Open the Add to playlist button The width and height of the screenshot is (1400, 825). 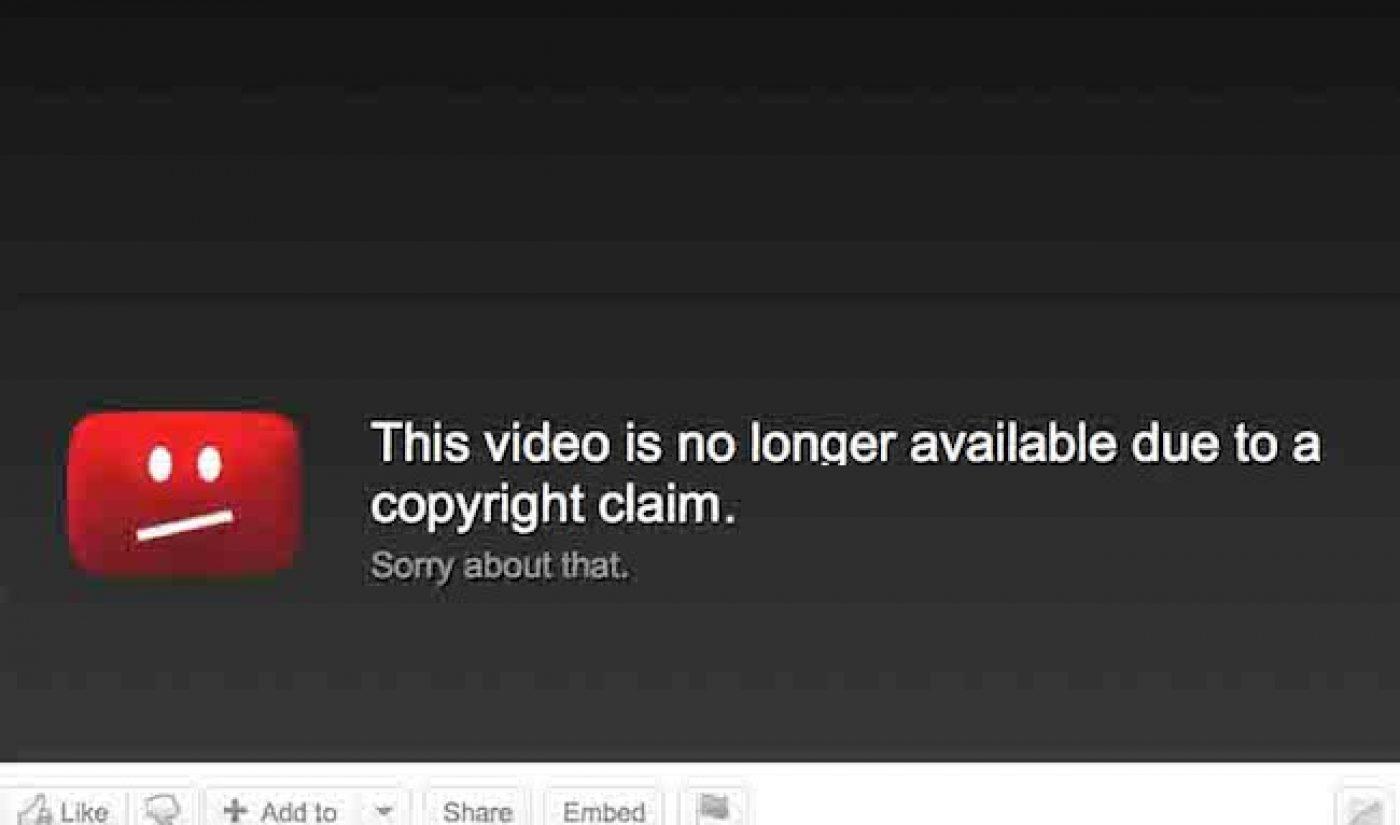click(x=281, y=809)
